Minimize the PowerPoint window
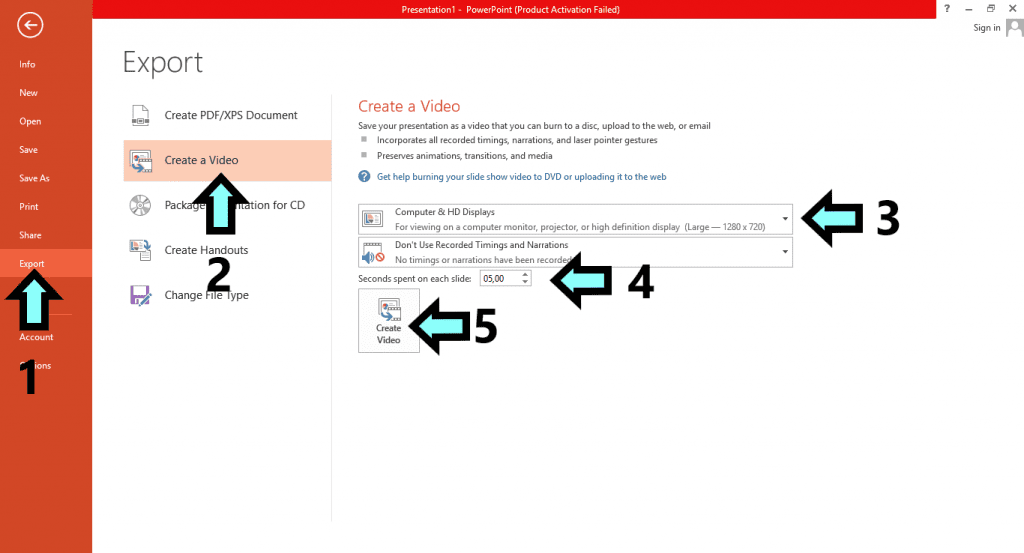This screenshot has width=1024, height=553. pos(968,8)
